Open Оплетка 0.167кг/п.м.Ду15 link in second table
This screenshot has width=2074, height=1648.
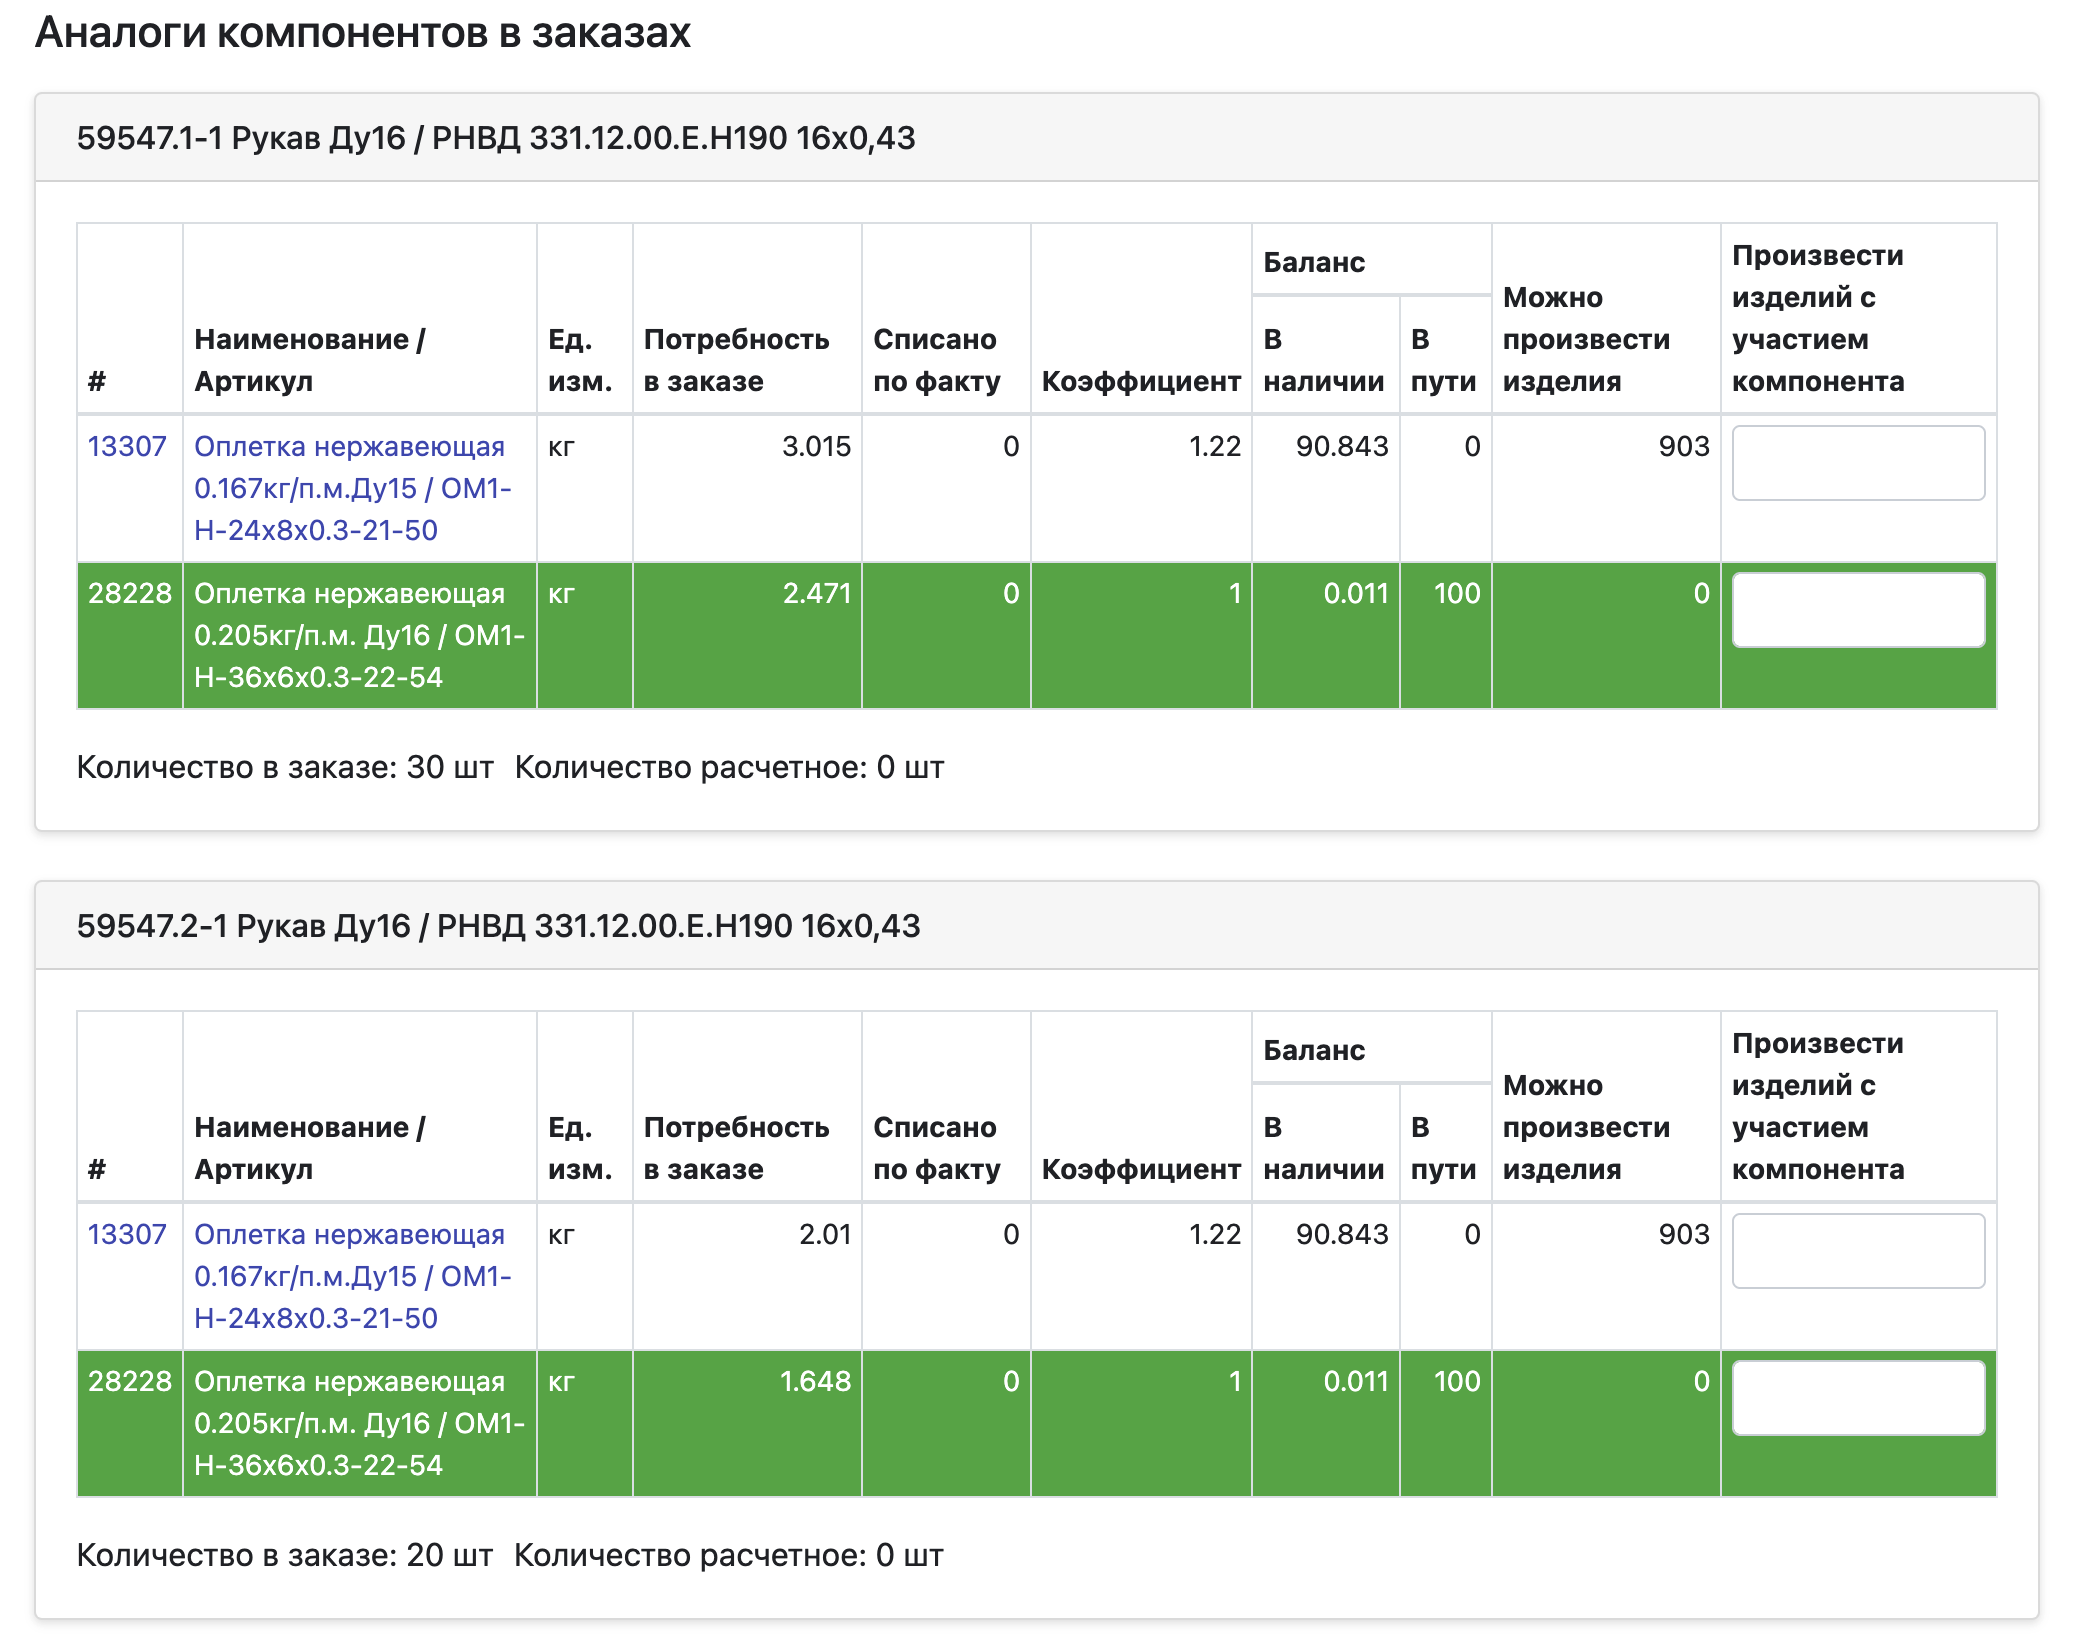pos(351,1276)
